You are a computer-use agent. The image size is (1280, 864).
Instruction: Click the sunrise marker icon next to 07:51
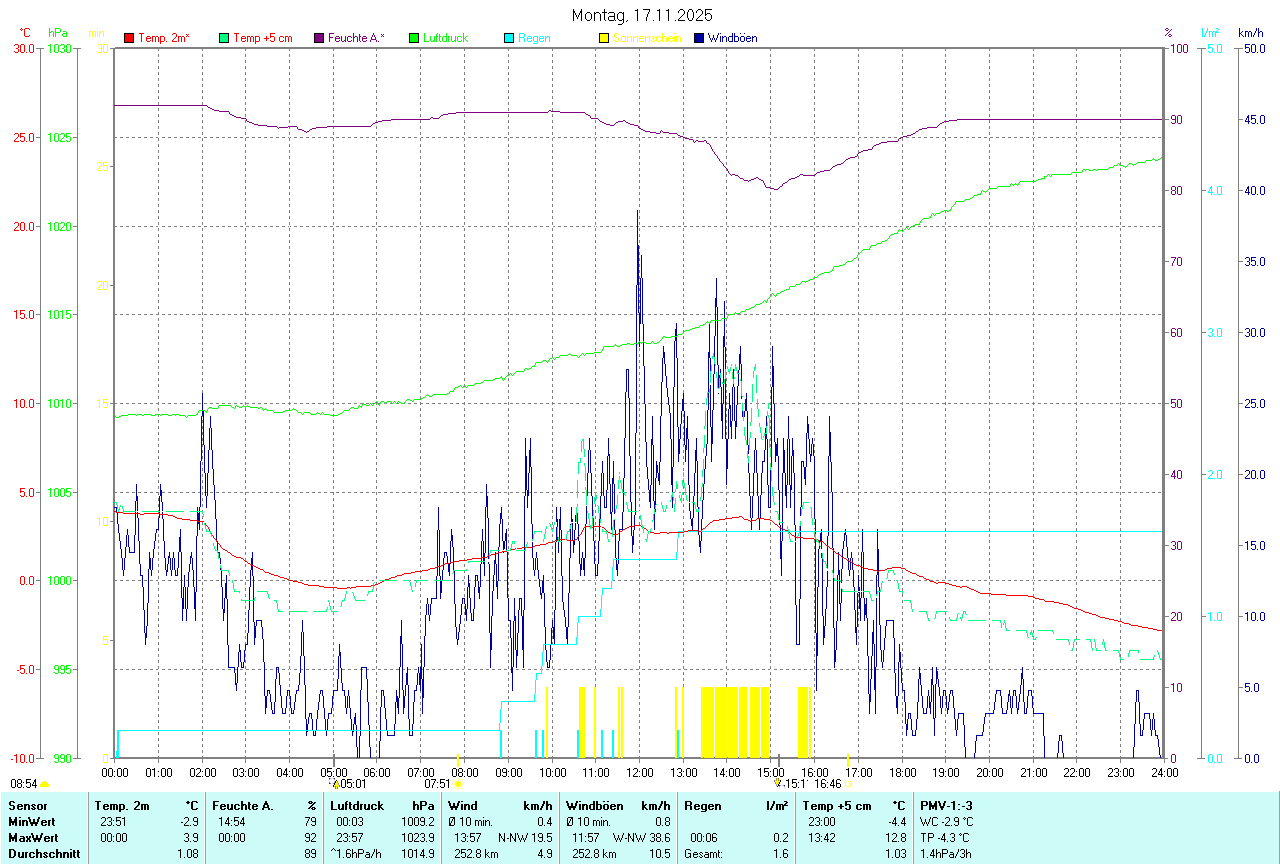click(x=458, y=785)
